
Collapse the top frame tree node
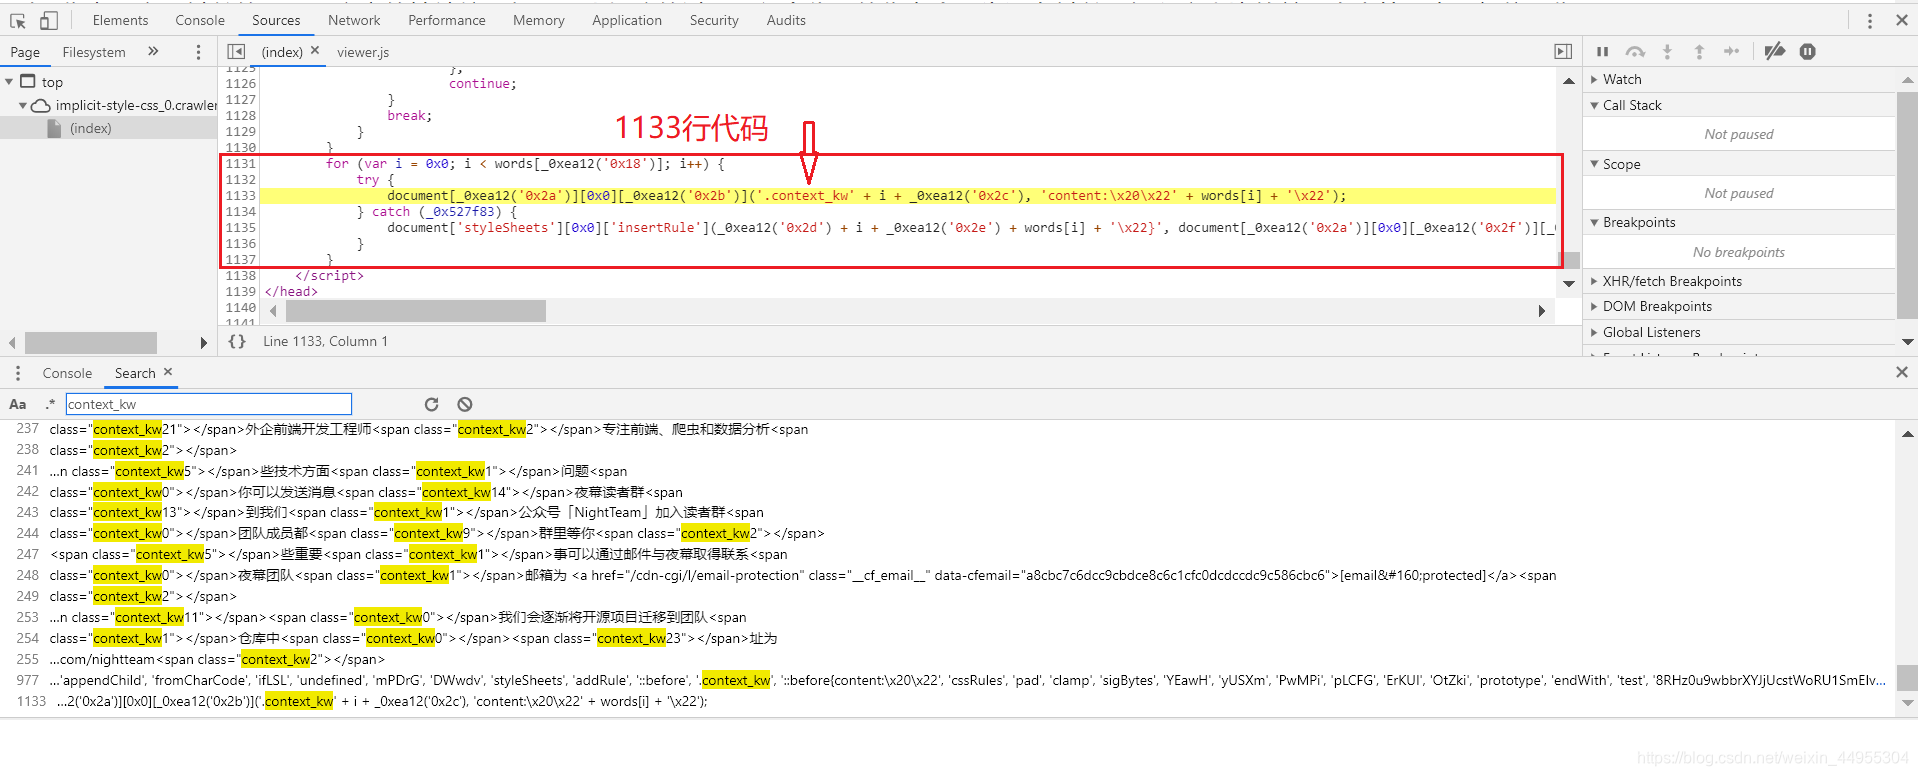pos(9,81)
